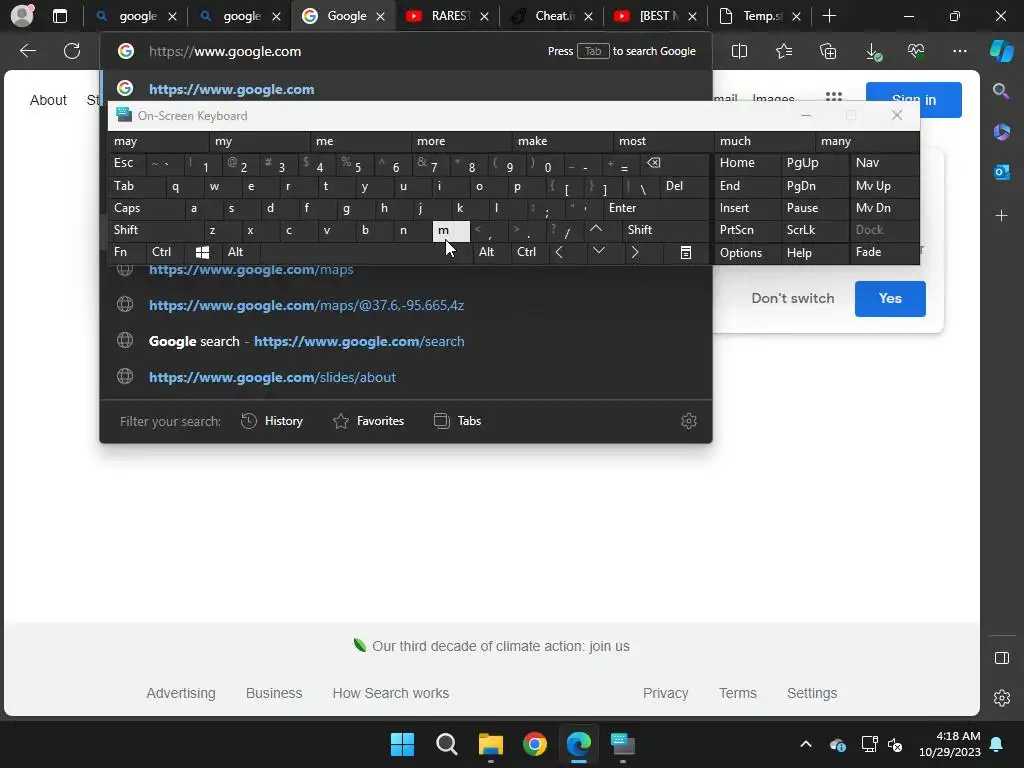Open the Privacy footer link
Screen dimensions: 1024x768
[665, 693]
